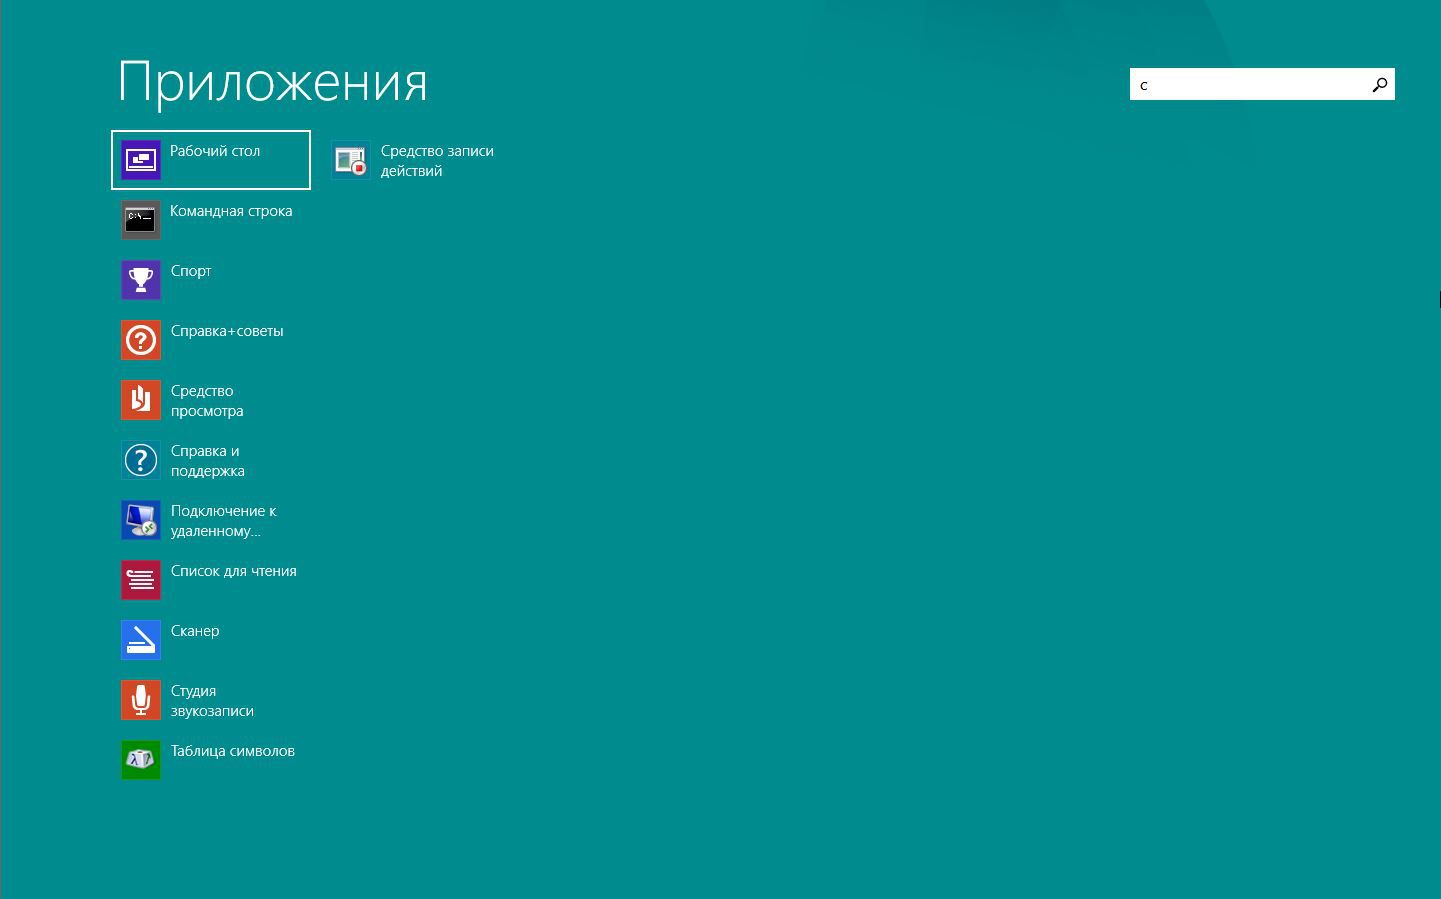Open the Спорт trophy icon
This screenshot has width=1441, height=899.
(x=141, y=280)
